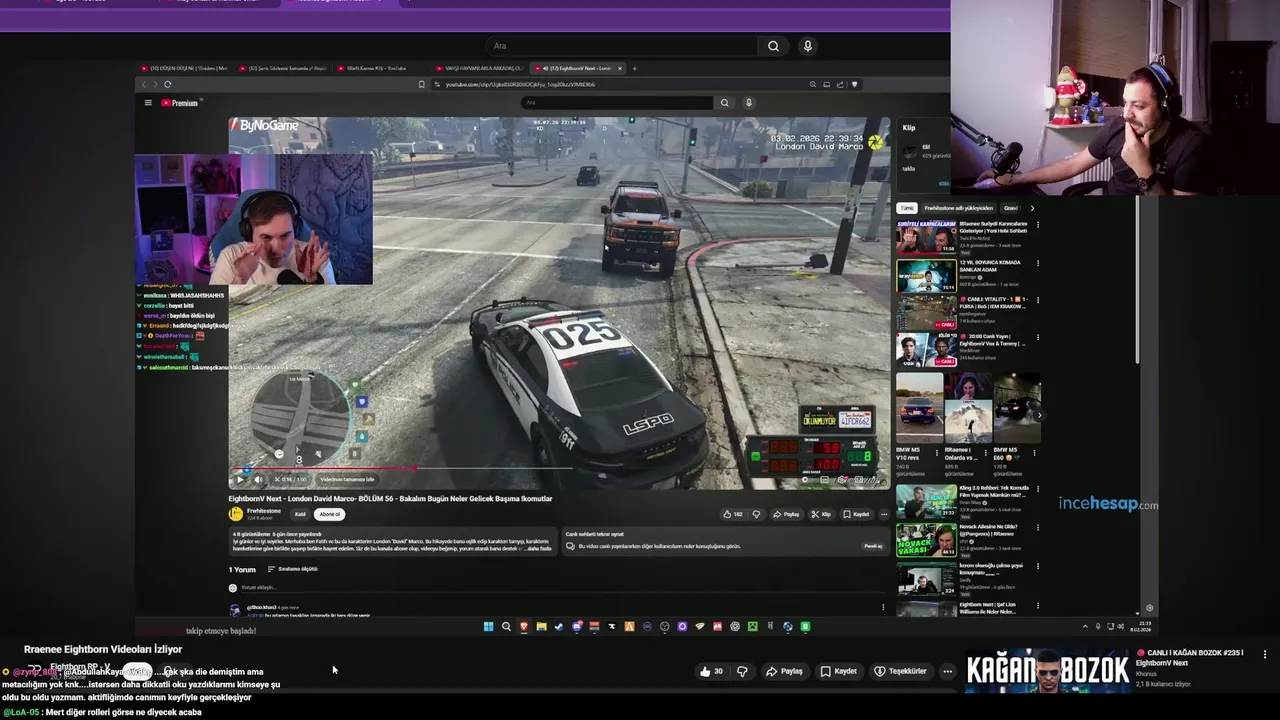The height and width of the screenshot is (720, 1280).
Task: Click play button on inner video player
Action: pyautogui.click(x=239, y=479)
